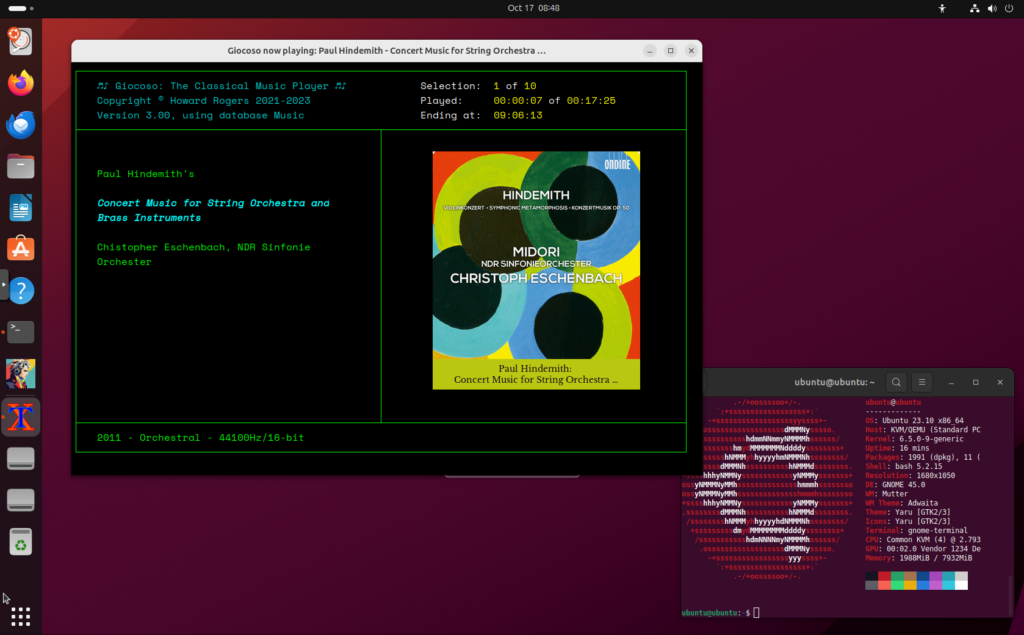Open Firefox from the dock

pyautogui.click(x=21, y=83)
